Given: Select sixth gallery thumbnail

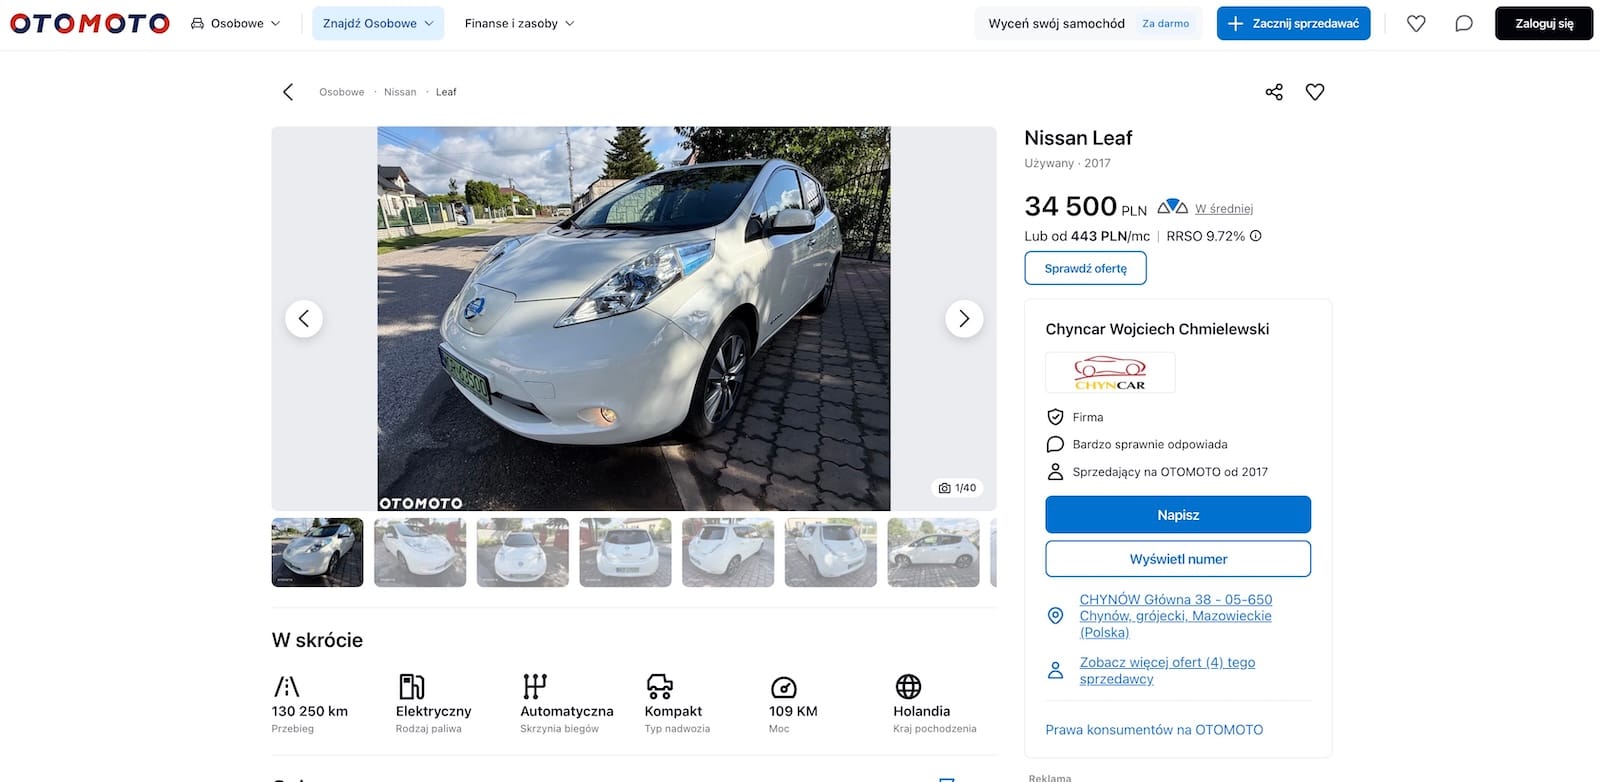Looking at the screenshot, I should [x=831, y=552].
